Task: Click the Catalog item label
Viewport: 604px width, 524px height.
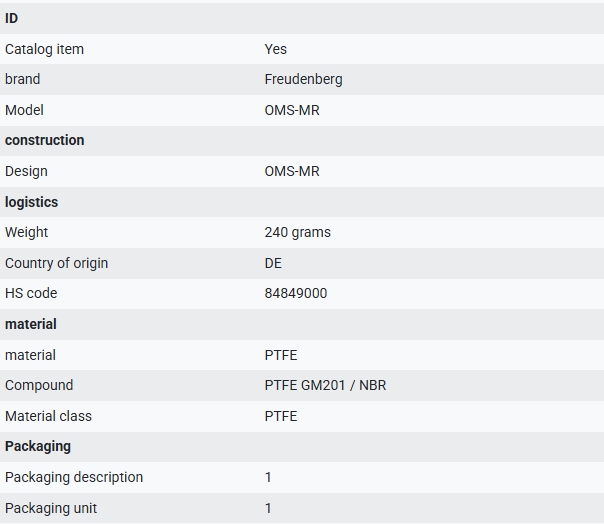Action: pos(44,49)
